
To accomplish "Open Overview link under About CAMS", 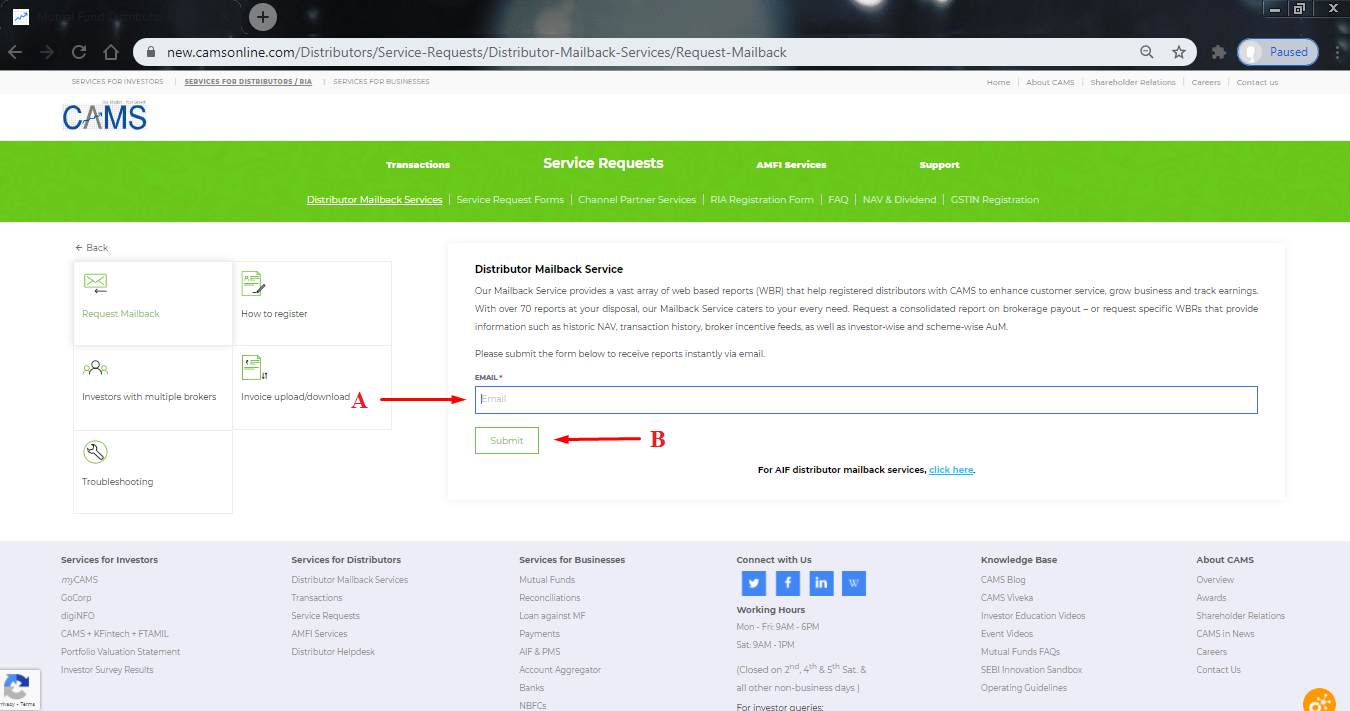I will coord(1215,580).
